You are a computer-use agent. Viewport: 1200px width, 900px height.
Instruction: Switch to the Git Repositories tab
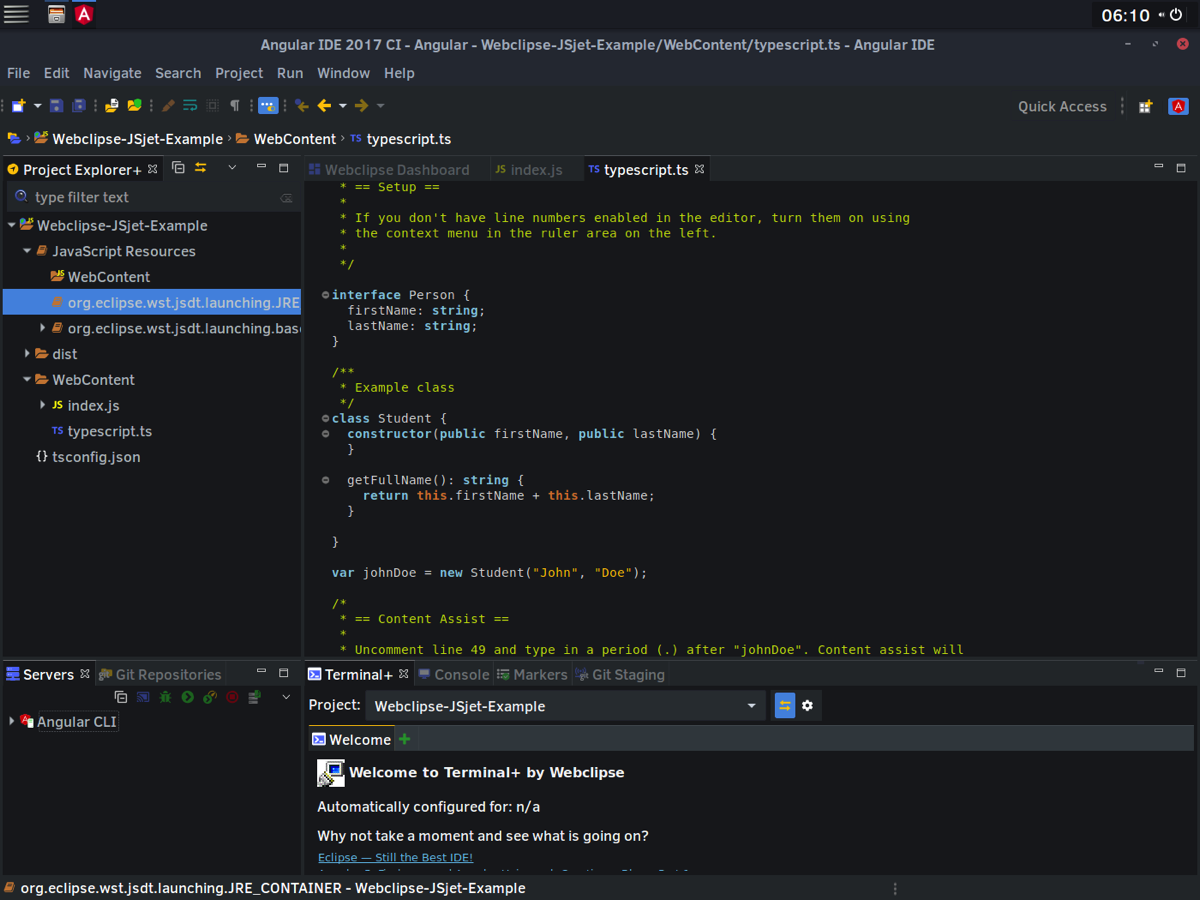(x=159, y=675)
